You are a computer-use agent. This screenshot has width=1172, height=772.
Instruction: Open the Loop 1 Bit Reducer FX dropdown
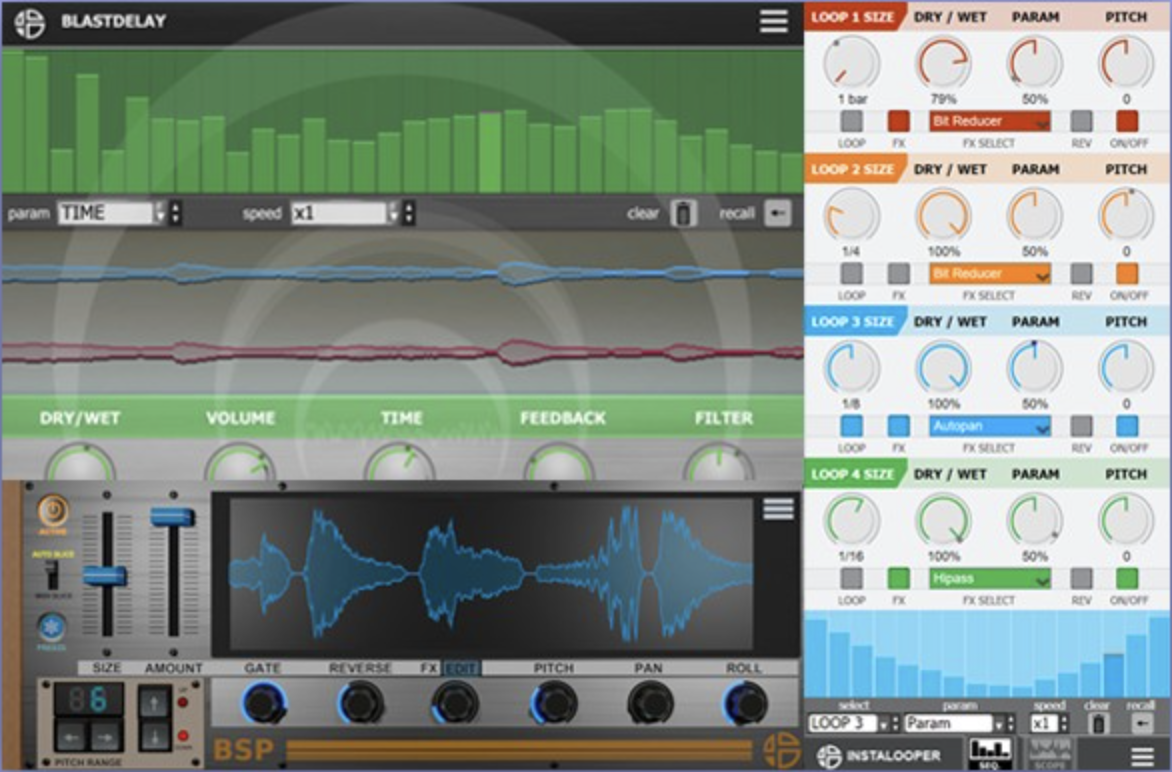click(990, 121)
